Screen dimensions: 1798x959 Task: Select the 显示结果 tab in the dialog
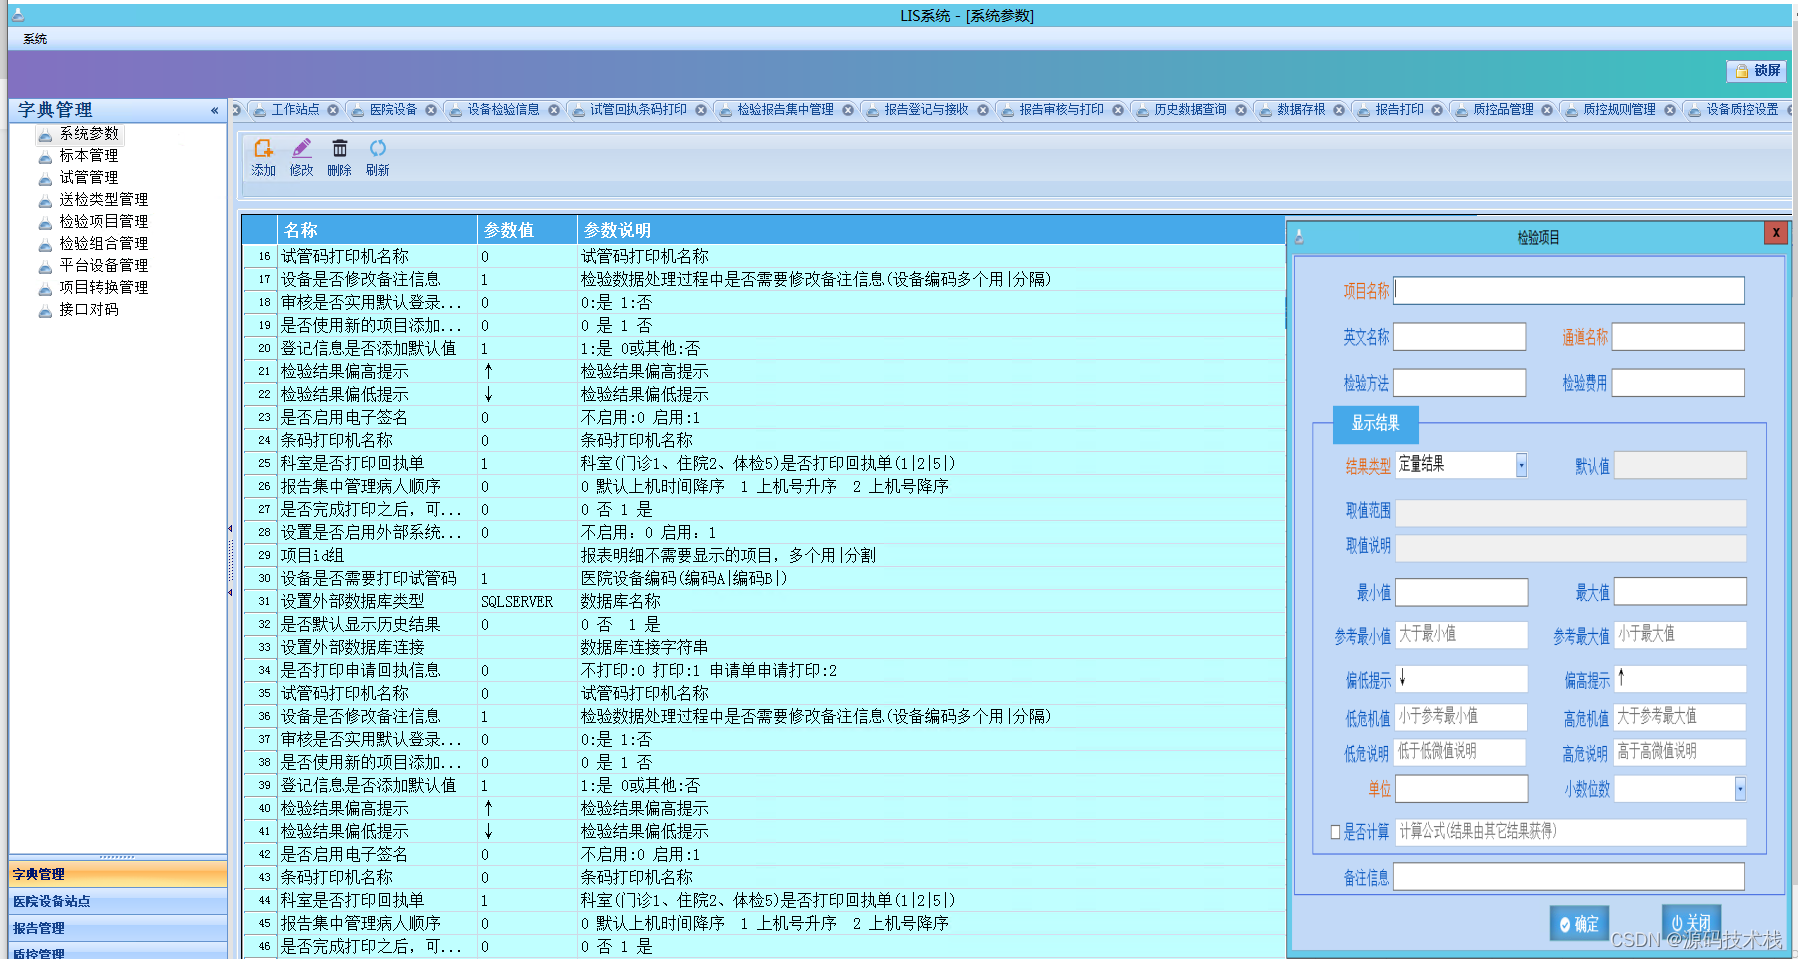point(1376,424)
